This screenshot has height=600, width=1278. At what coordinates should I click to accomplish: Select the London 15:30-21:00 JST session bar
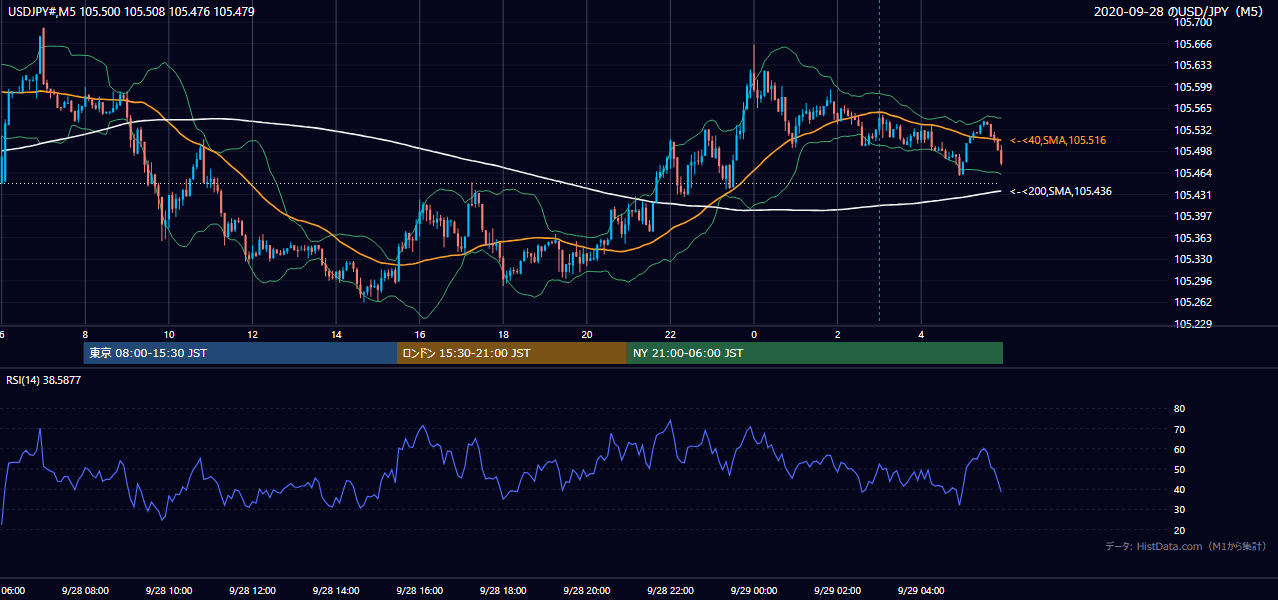(x=512, y=353)
